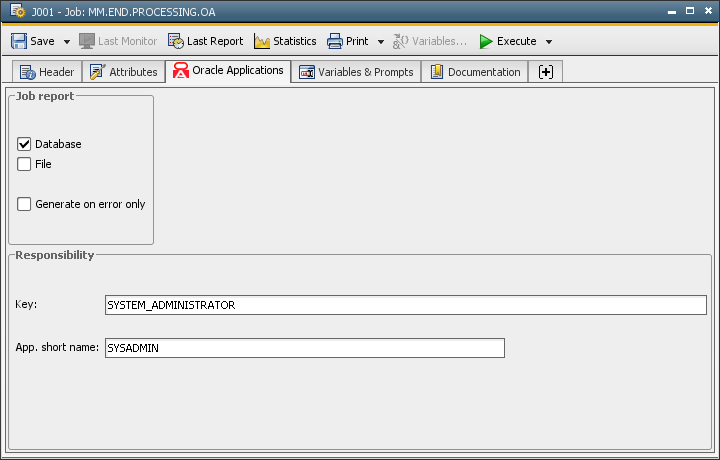Click the Save disk icon

(x=19, y=41)
